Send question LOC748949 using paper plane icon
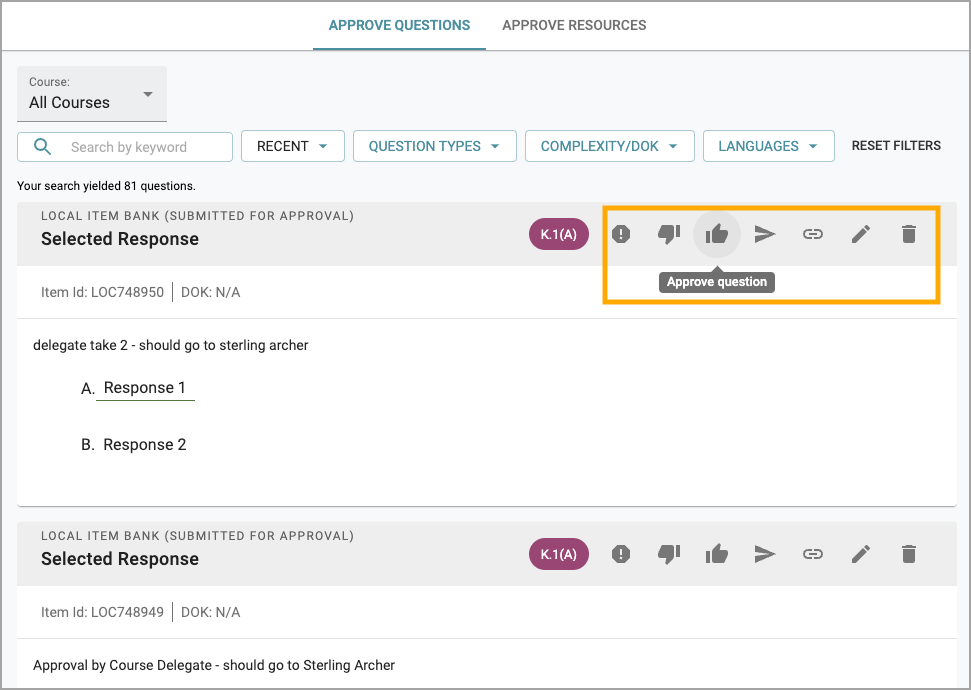This screenshot has width=971, height=690. point(765,554)
